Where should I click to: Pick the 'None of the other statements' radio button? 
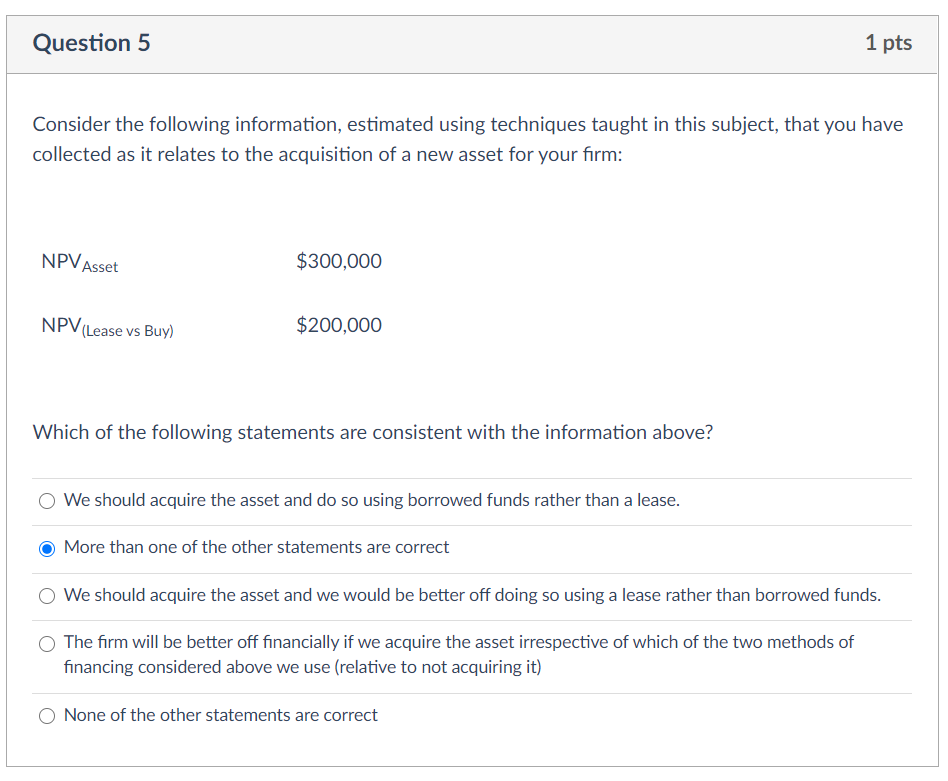[47, 716]
